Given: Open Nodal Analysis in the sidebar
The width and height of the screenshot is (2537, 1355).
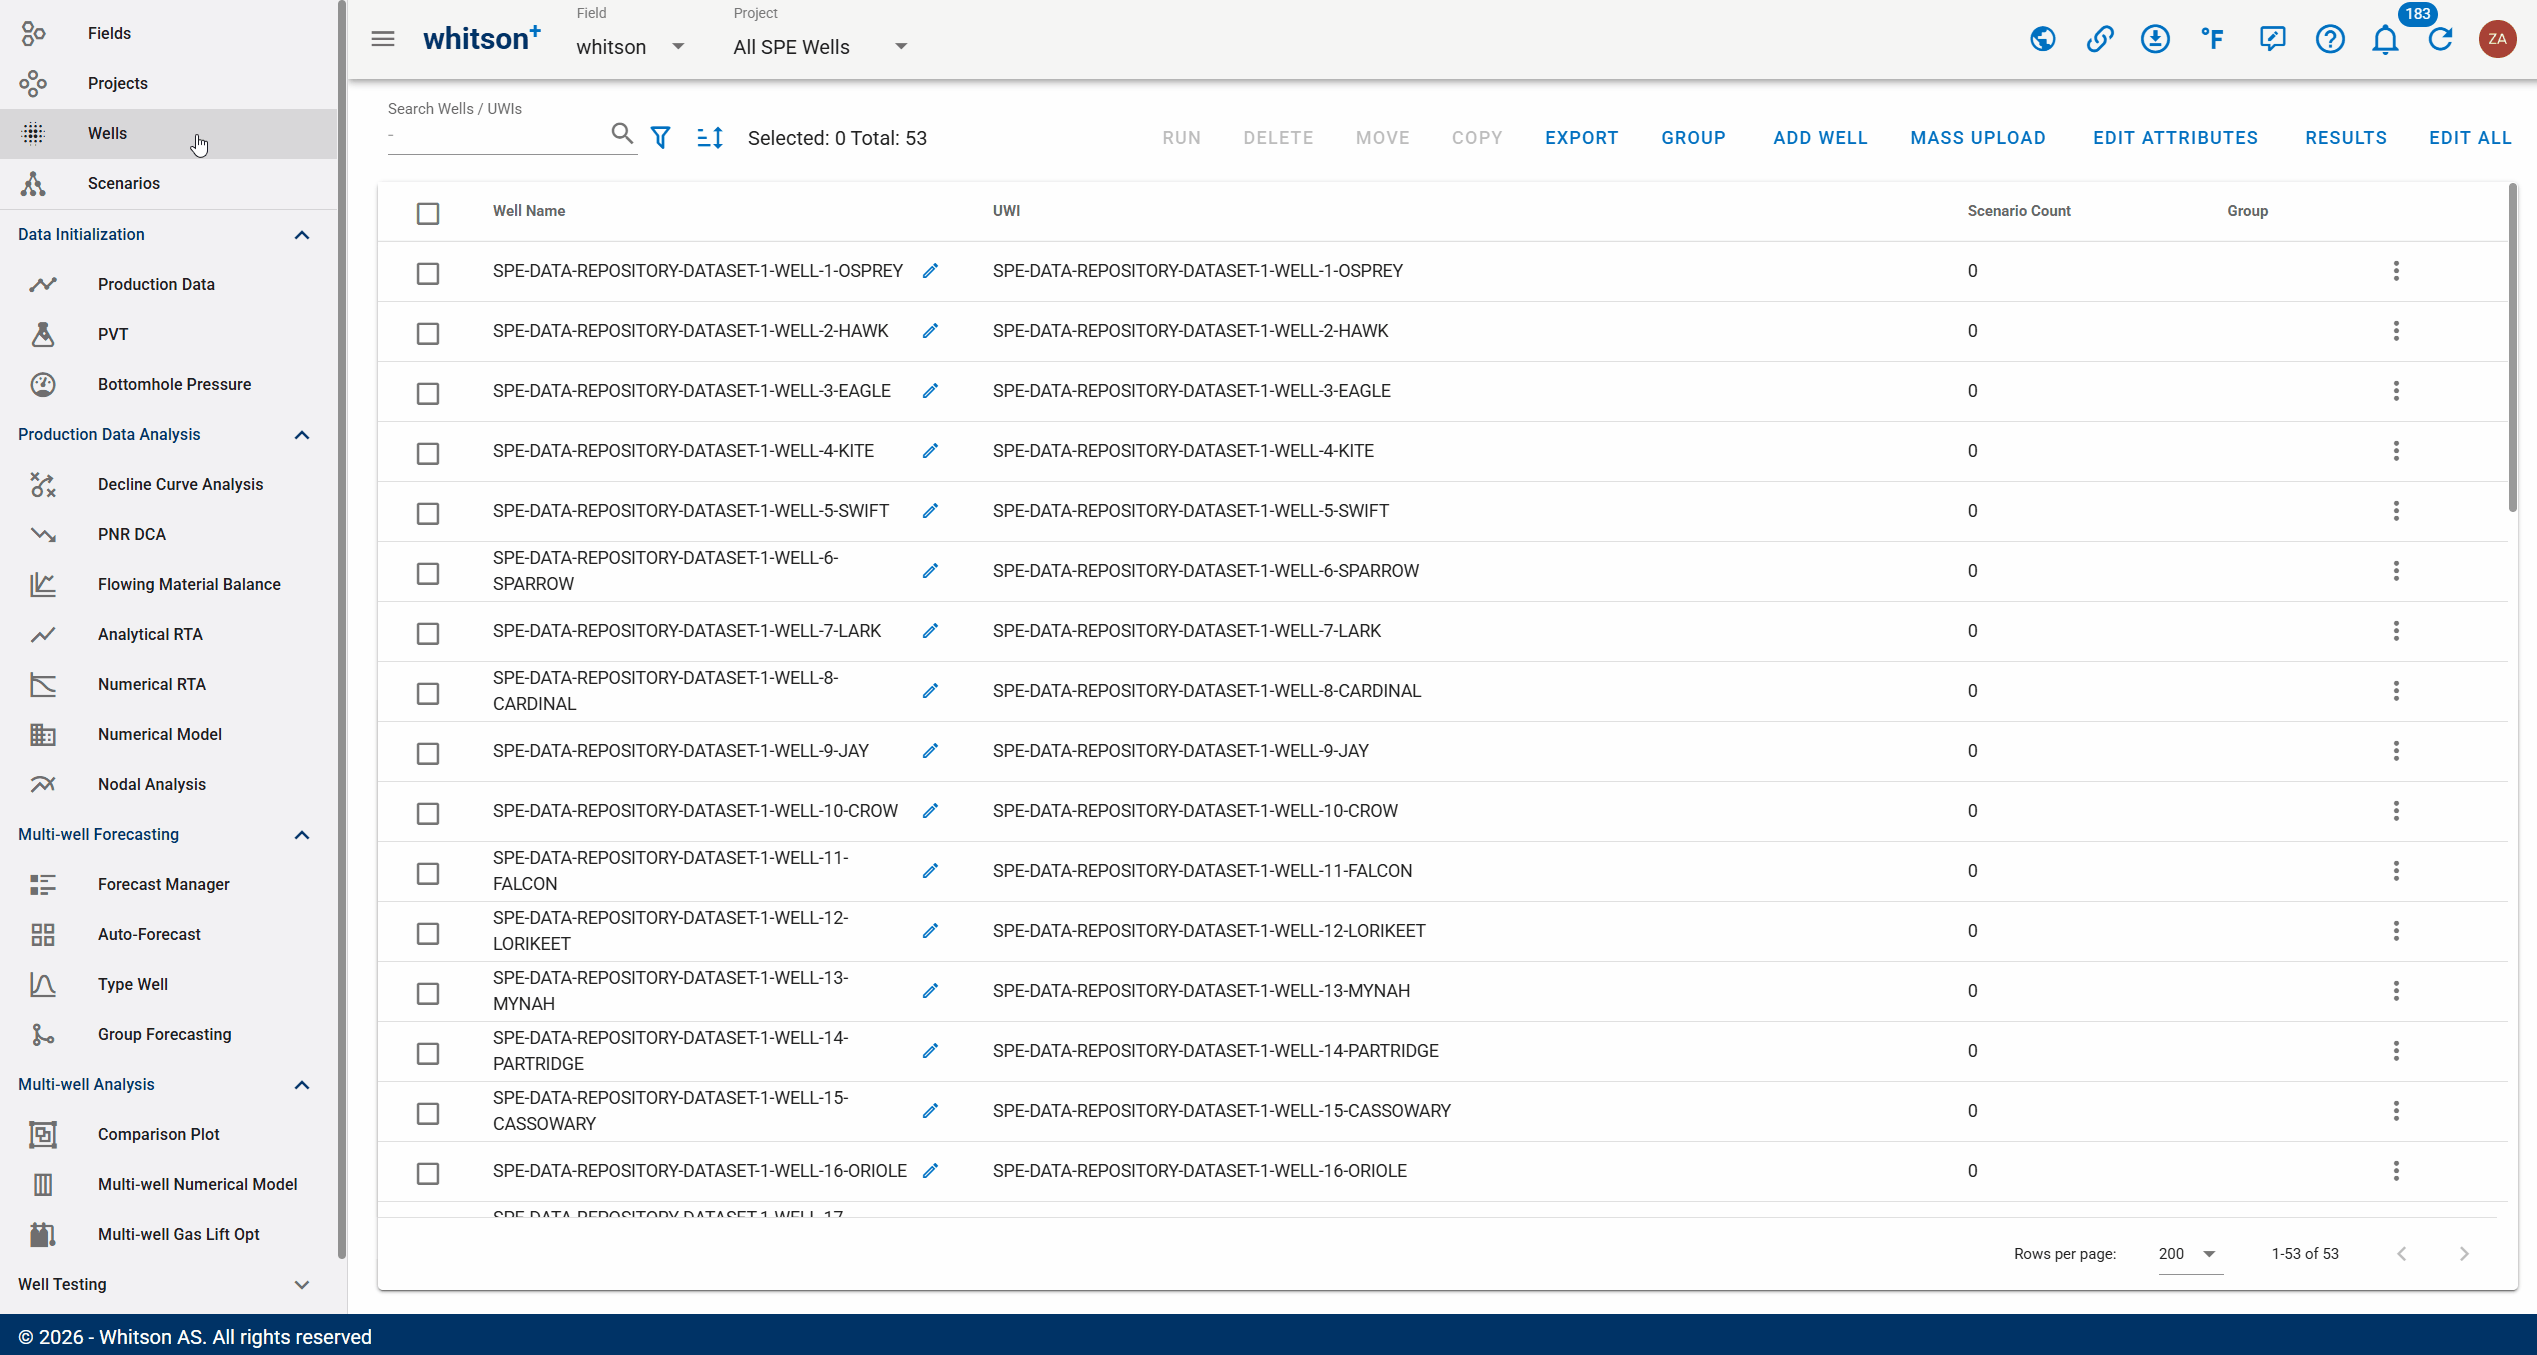Looking at the screenshot, I should (168, 785).
